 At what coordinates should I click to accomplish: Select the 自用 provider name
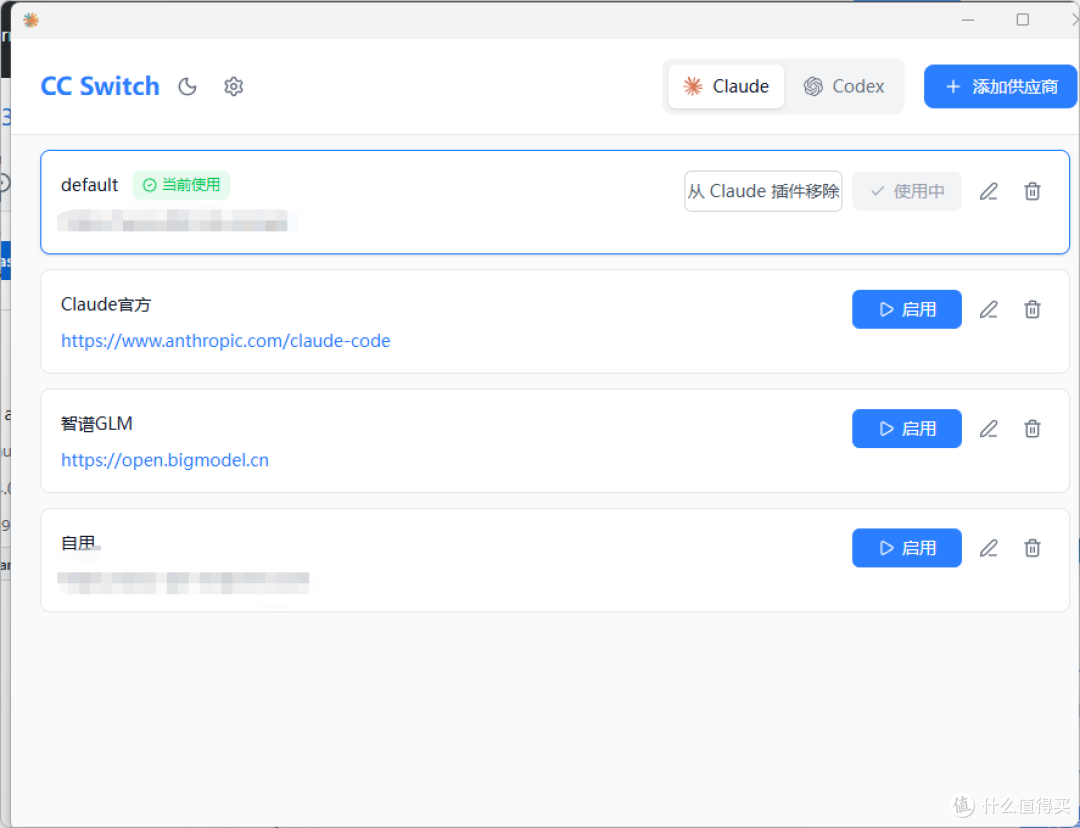pos(78,543)
